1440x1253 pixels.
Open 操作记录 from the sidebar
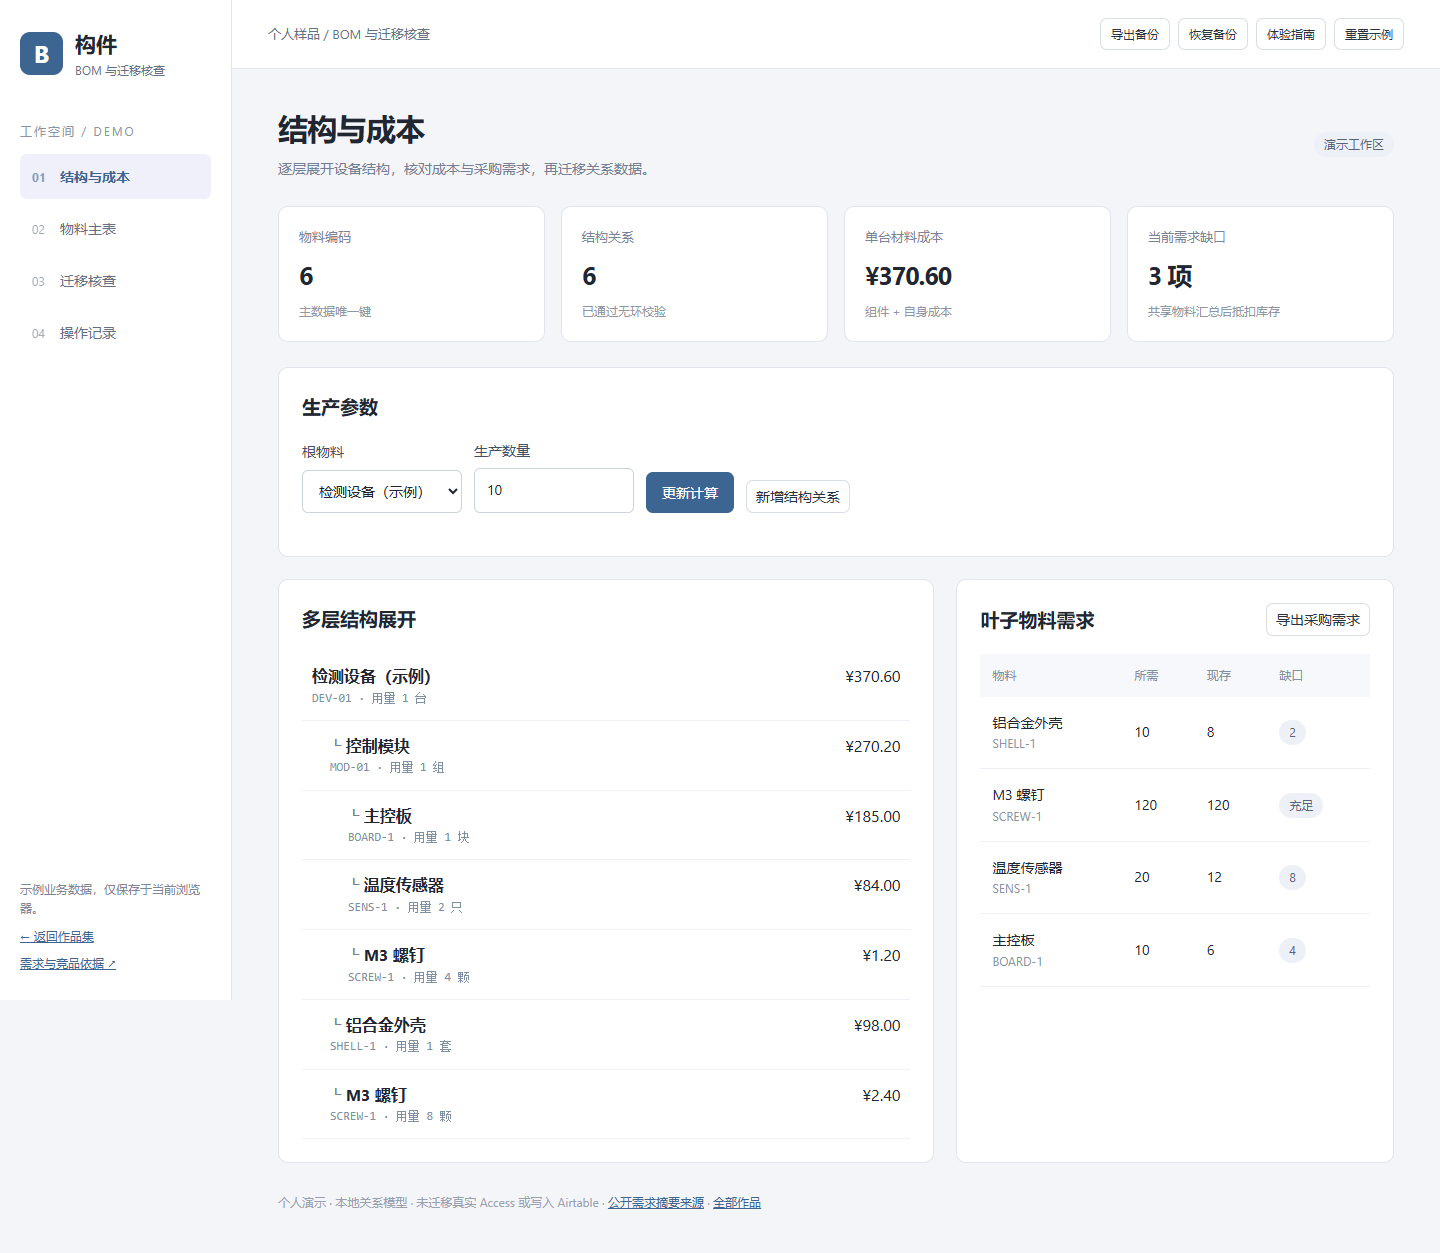[115, 333]
